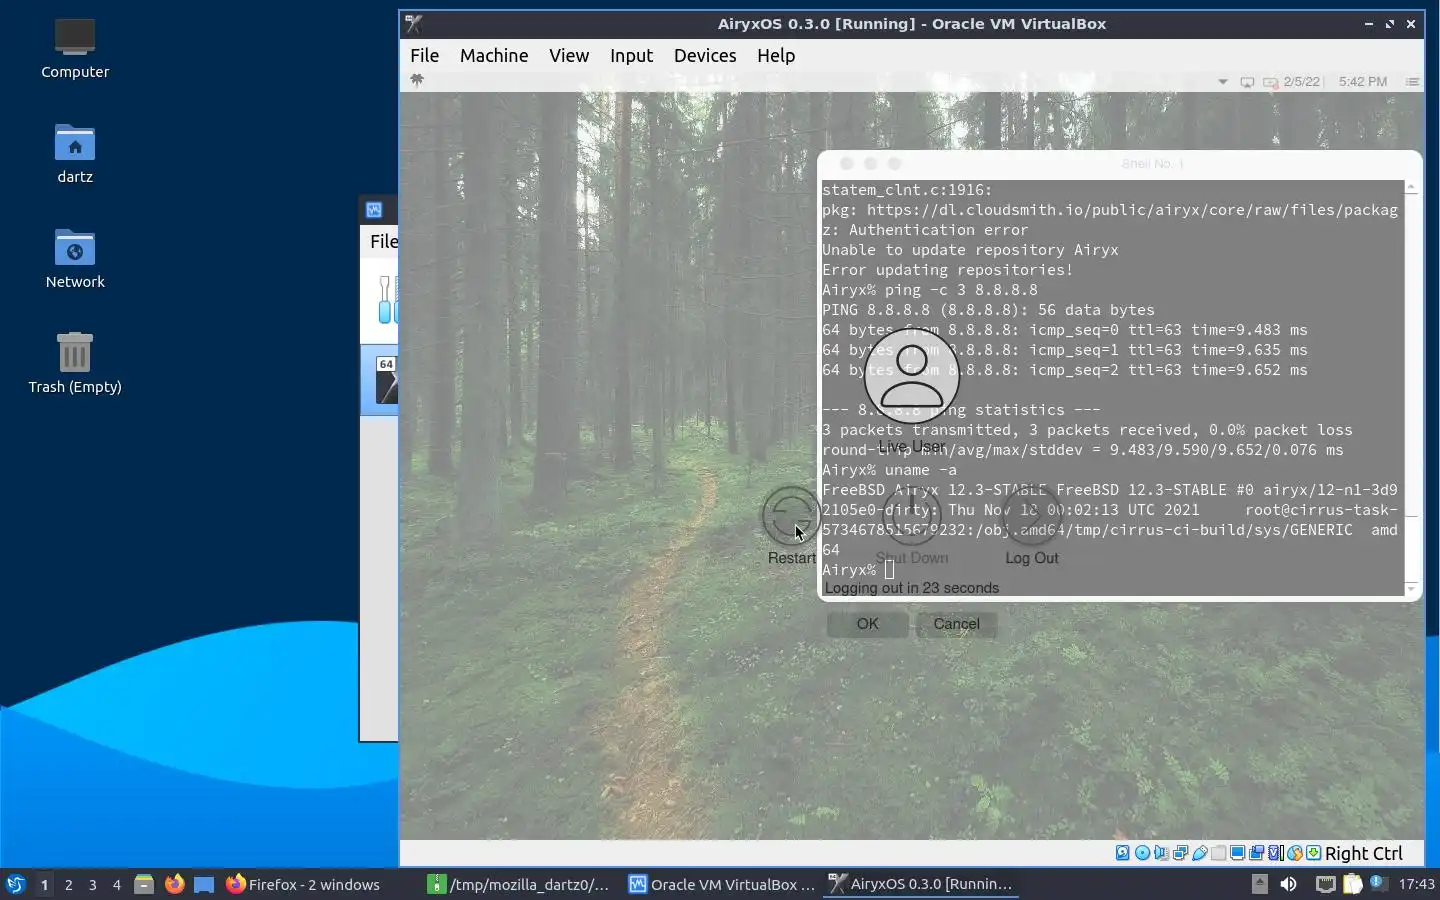Image resolution: width=1440 pixels, height=900 pixels.
Task: Click the taskbar clock 17:43
Action: pos(1416,884)
